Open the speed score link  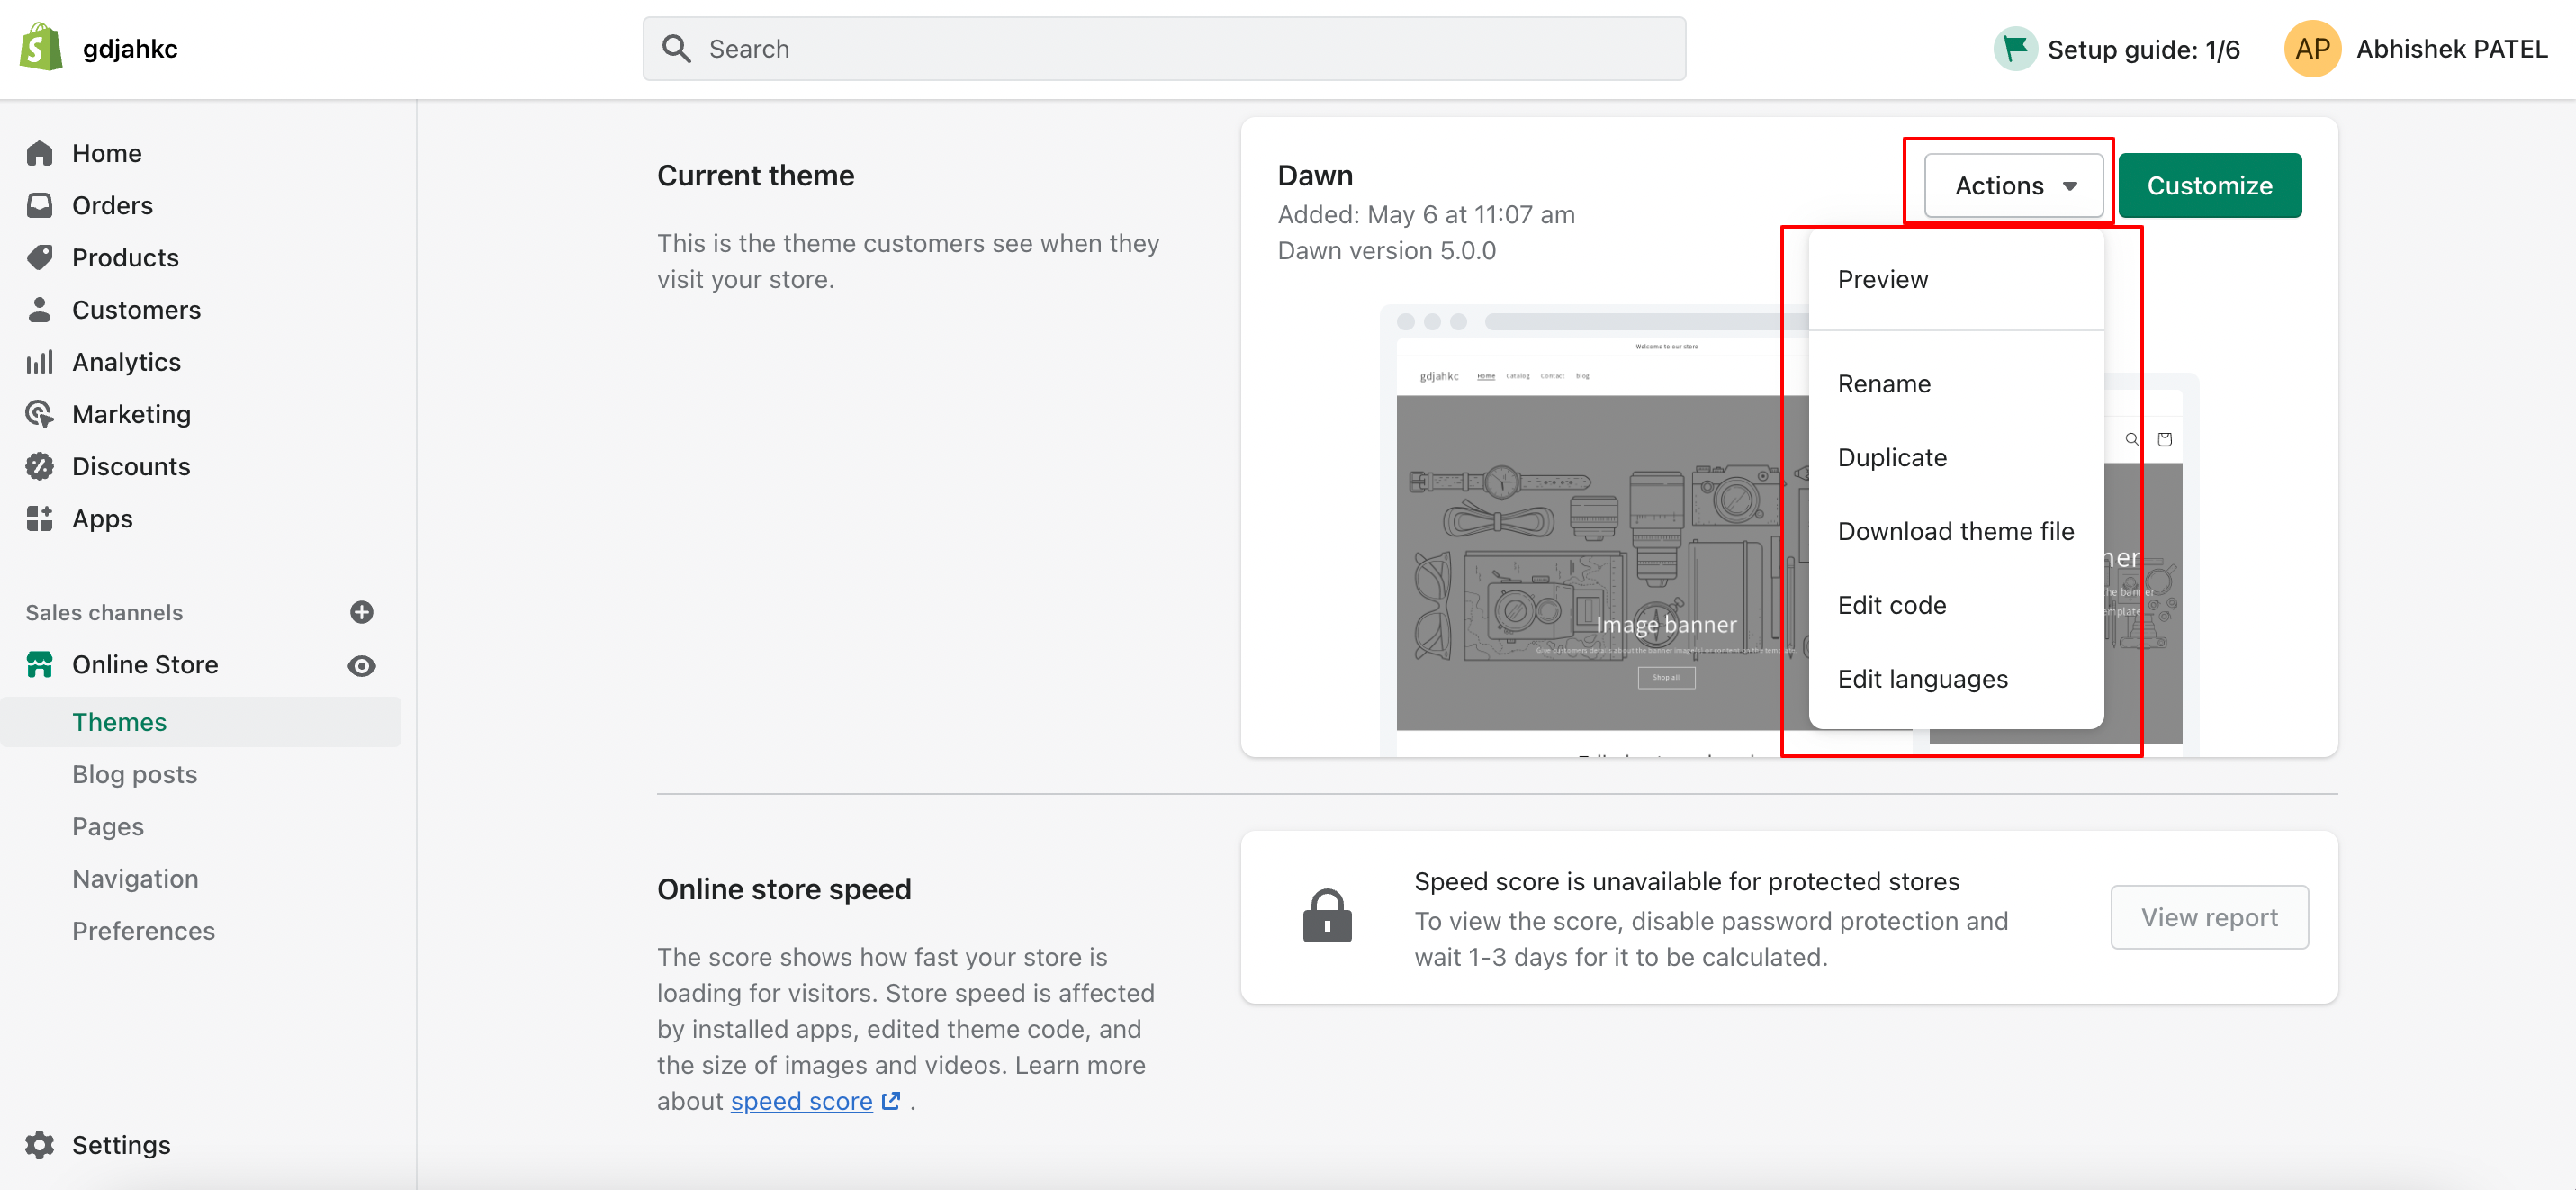point(802,1100)
